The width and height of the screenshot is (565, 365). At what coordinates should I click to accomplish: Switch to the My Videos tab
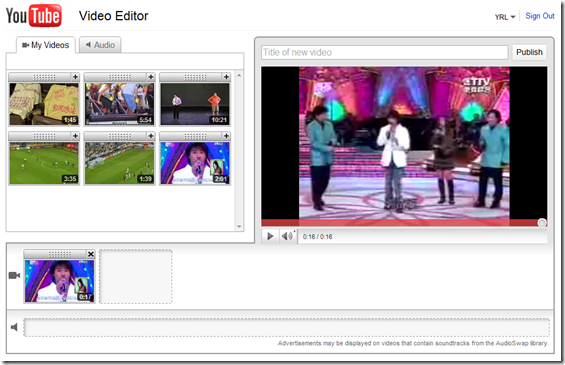click(x=46, y=45)
